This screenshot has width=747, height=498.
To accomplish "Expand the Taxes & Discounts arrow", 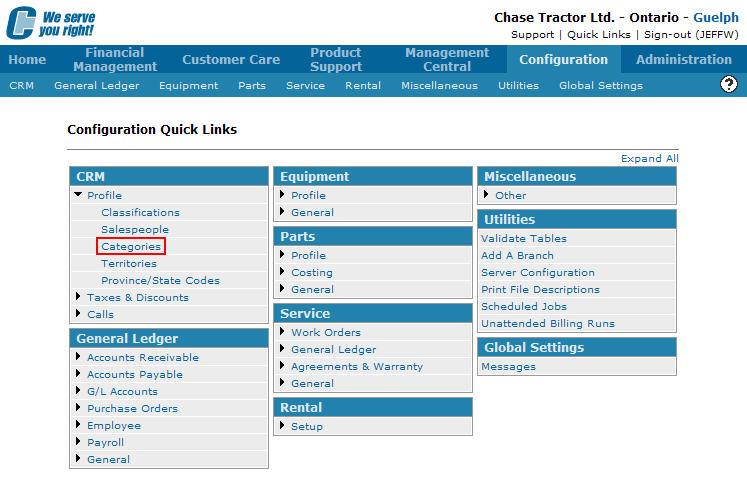I will [x=78, y=296].
